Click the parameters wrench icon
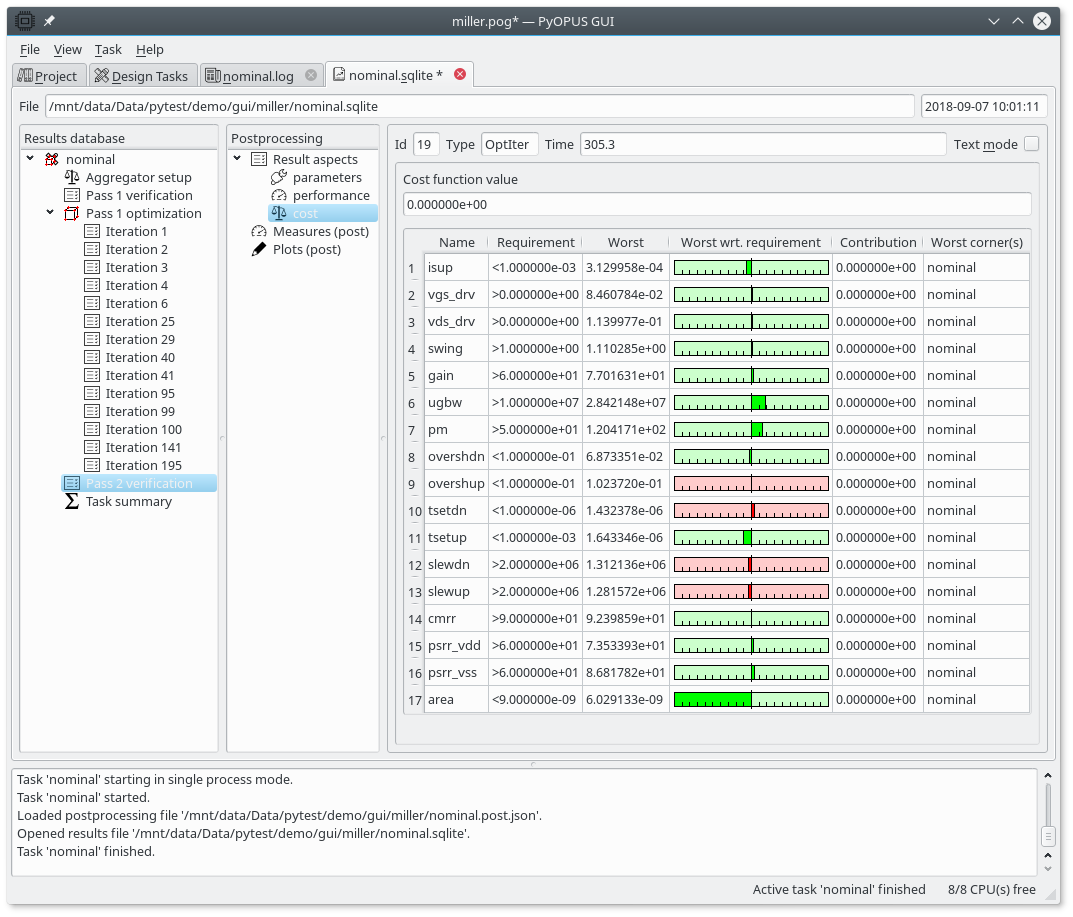Image resolution: width=1073 pixels, height=917 pixels. click(279, 177)
